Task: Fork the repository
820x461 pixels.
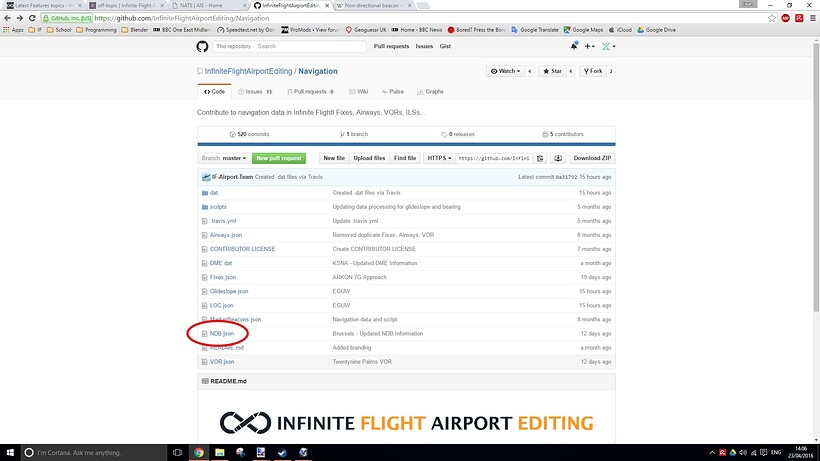Action: [x=593, y=71]
